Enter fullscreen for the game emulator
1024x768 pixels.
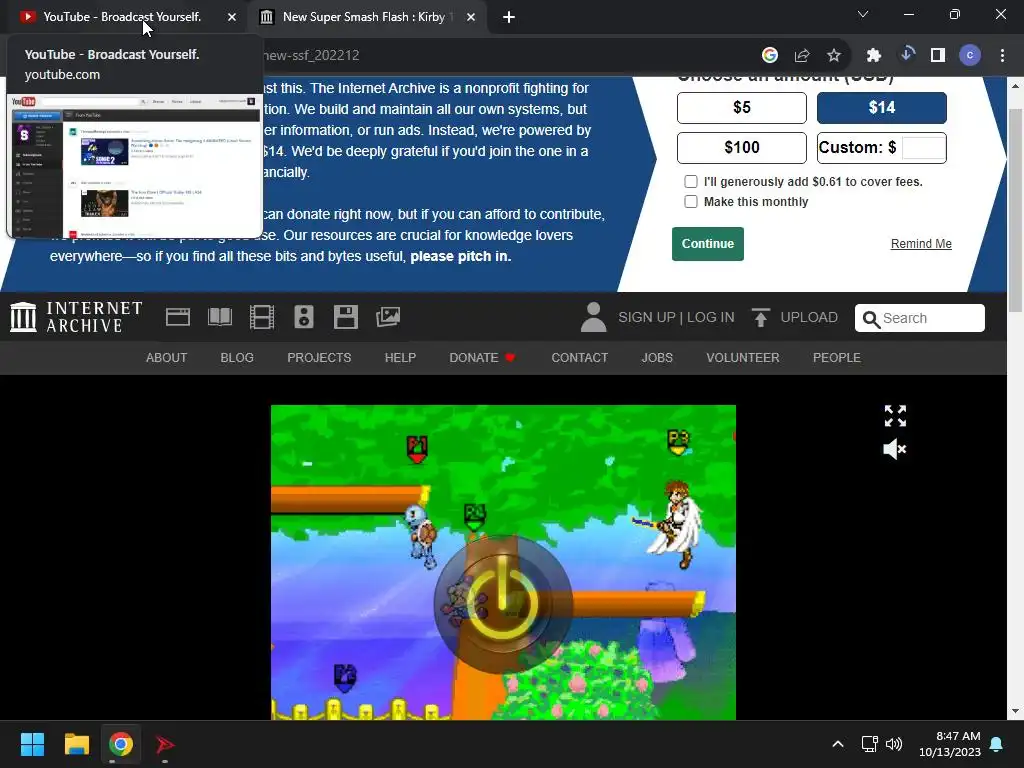pyautogui.click(x=895, y=416)
